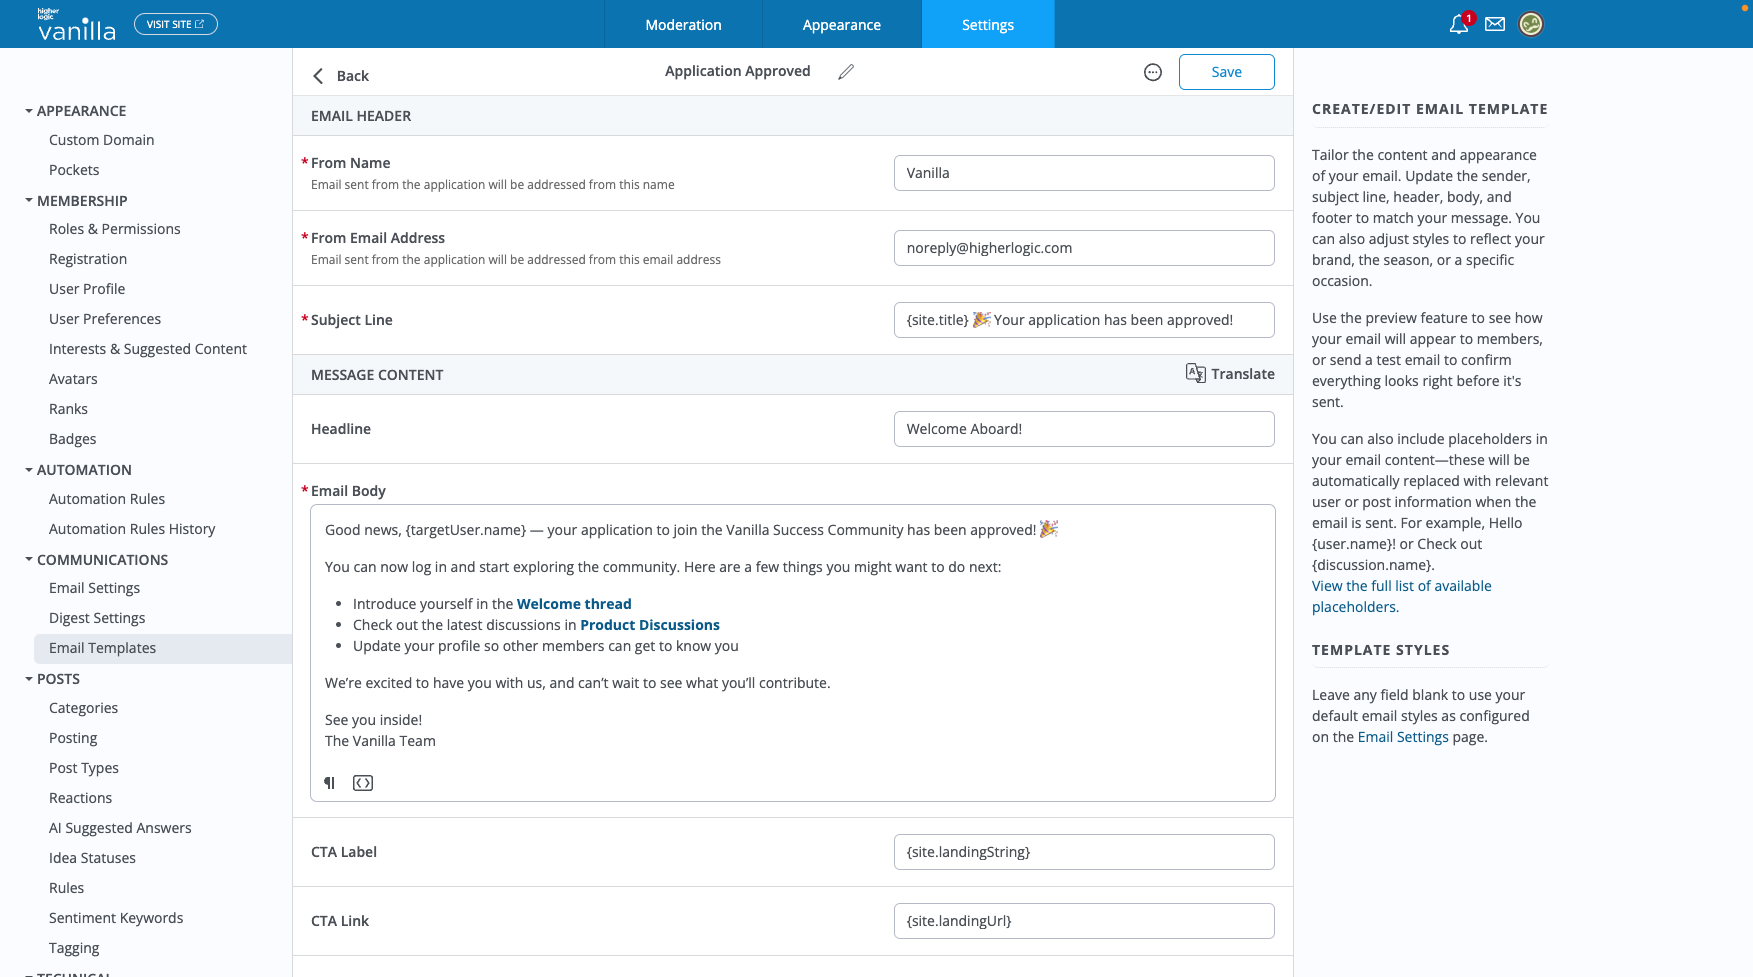Viewport: 1753px width, 977px height.
Task: Insert code block with the embed icon
Action: click(x=363, y=783)
